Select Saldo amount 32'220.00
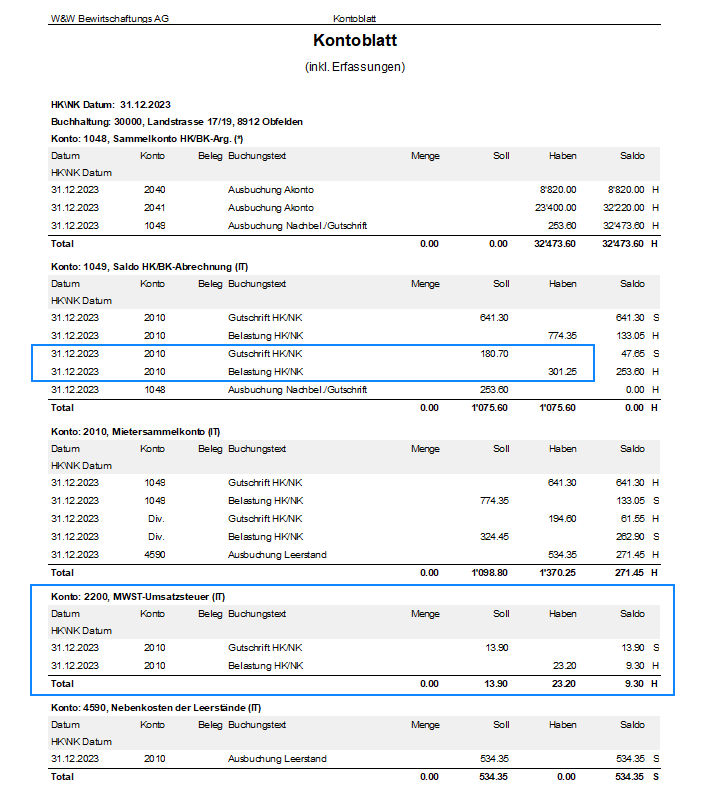Image resolution: width=706 pixels, height=797 pixels. (x=624, y=208)
